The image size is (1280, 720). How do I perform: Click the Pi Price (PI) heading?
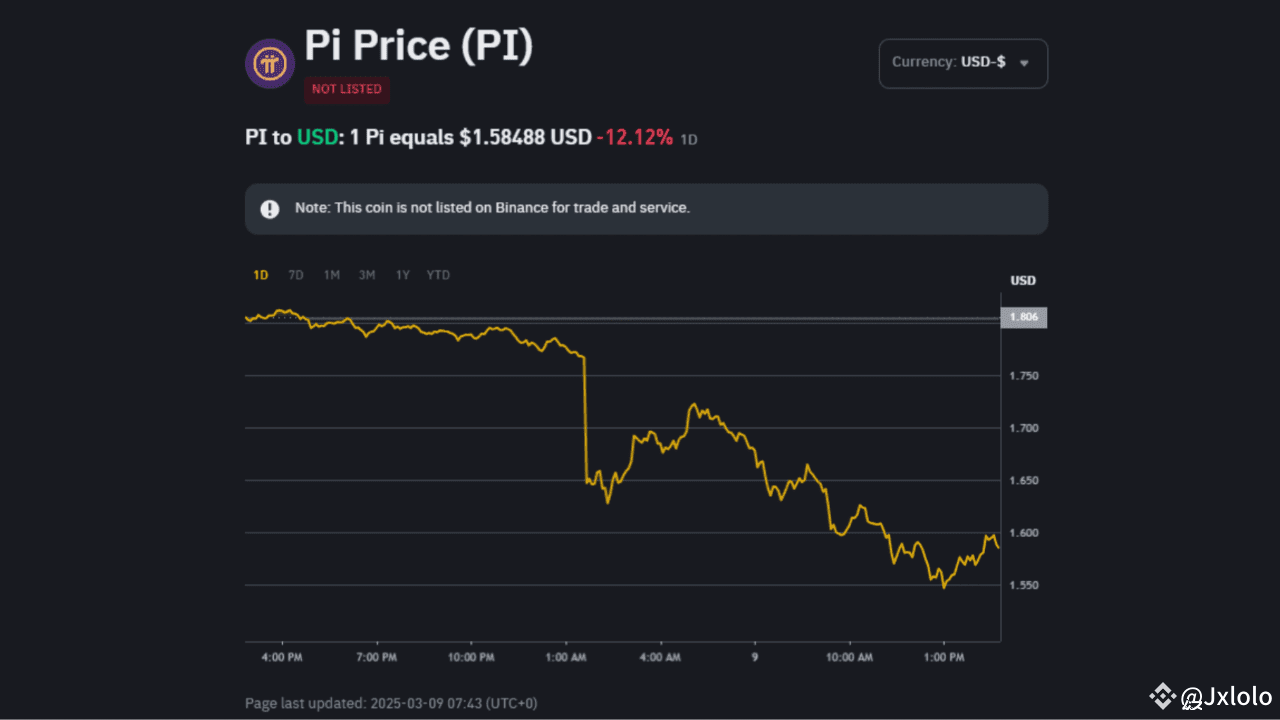(x=418, y=47)
